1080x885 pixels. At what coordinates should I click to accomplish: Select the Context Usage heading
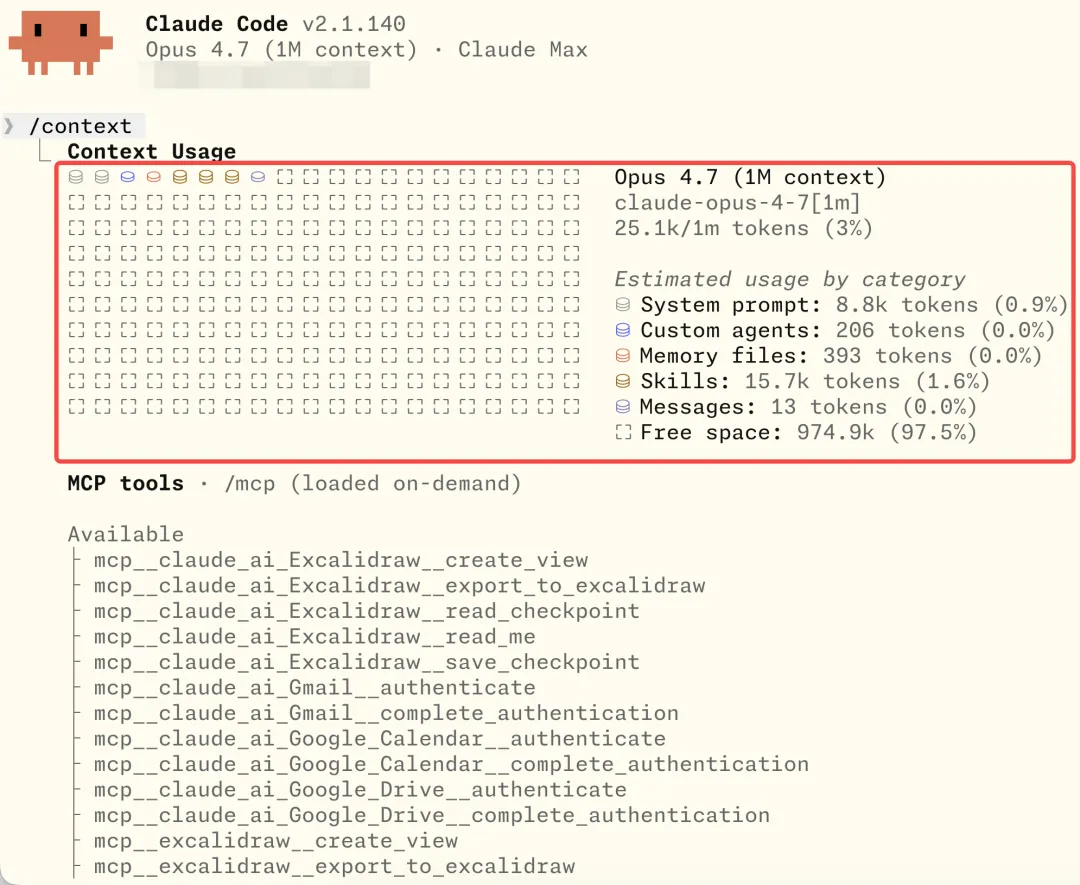coord(152,152)
